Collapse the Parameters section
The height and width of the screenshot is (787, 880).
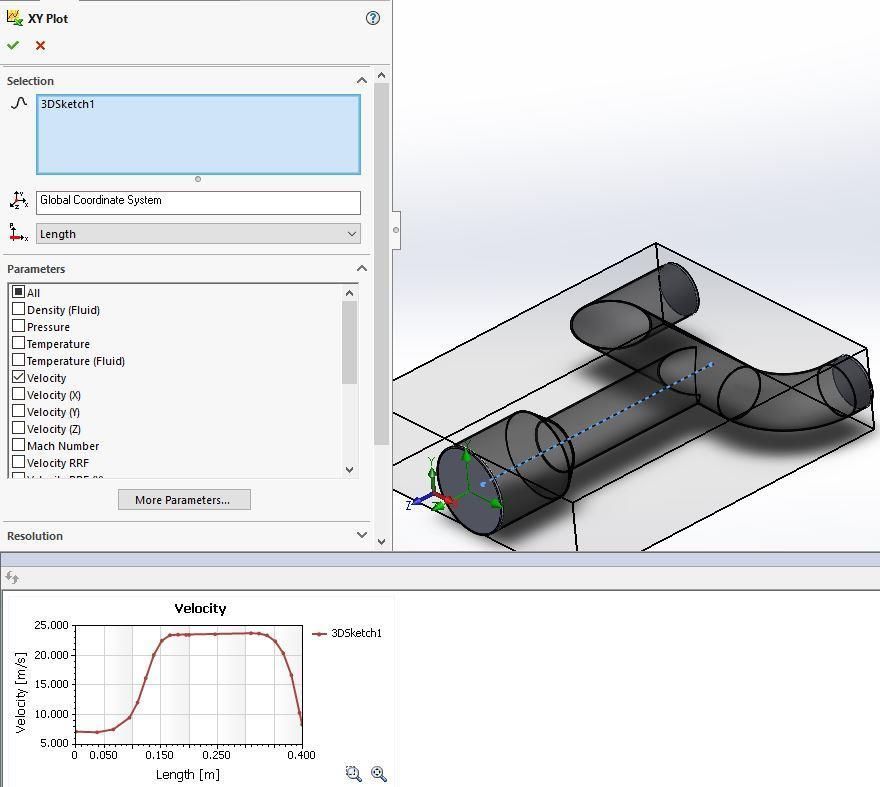pyautogui.click(x=362, y=268)
